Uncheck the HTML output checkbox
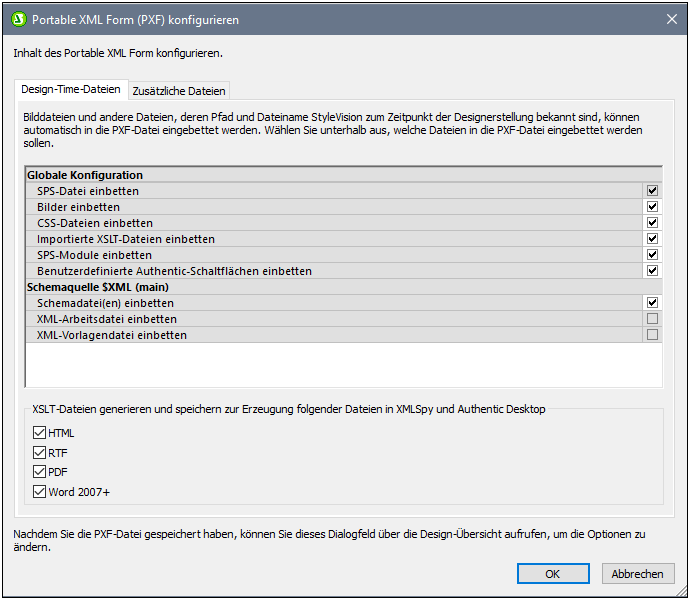 [x=40, y=433]
